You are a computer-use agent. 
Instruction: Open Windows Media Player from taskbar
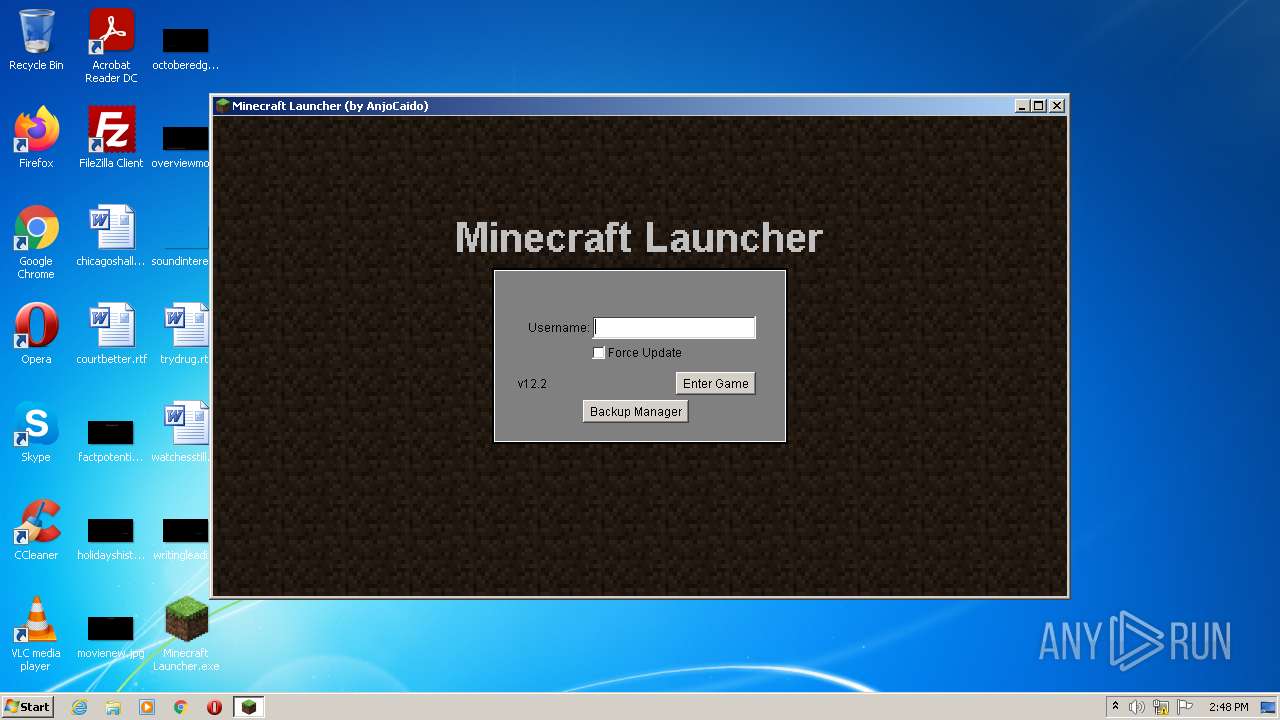click(147, 707)
